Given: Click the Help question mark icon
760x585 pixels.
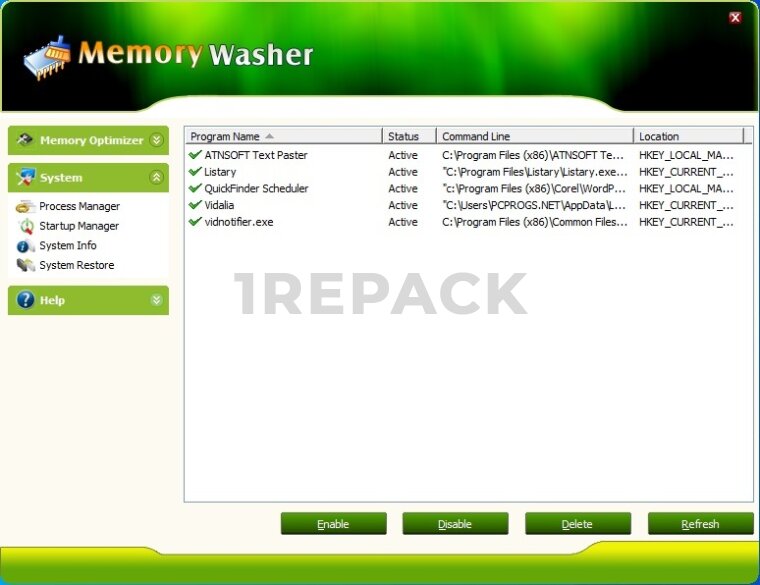Looking at the screenshot, I should click(x=25, y=300).
